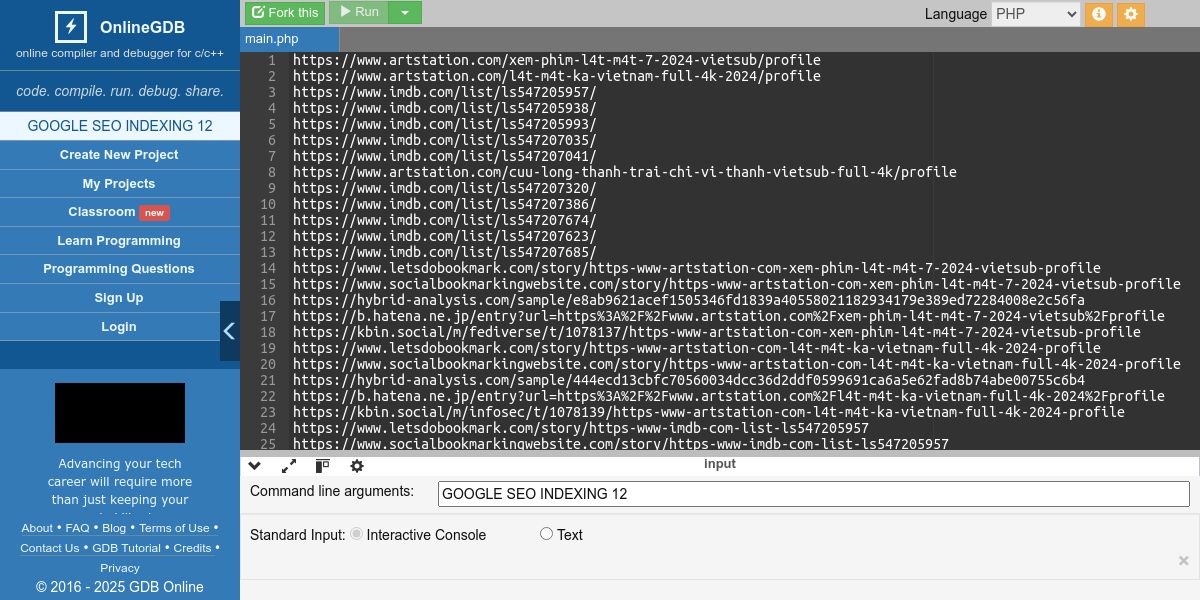Open My Projects in the sidebar
The height and width of the screenshot is (600, 1200).
[119, 184]
